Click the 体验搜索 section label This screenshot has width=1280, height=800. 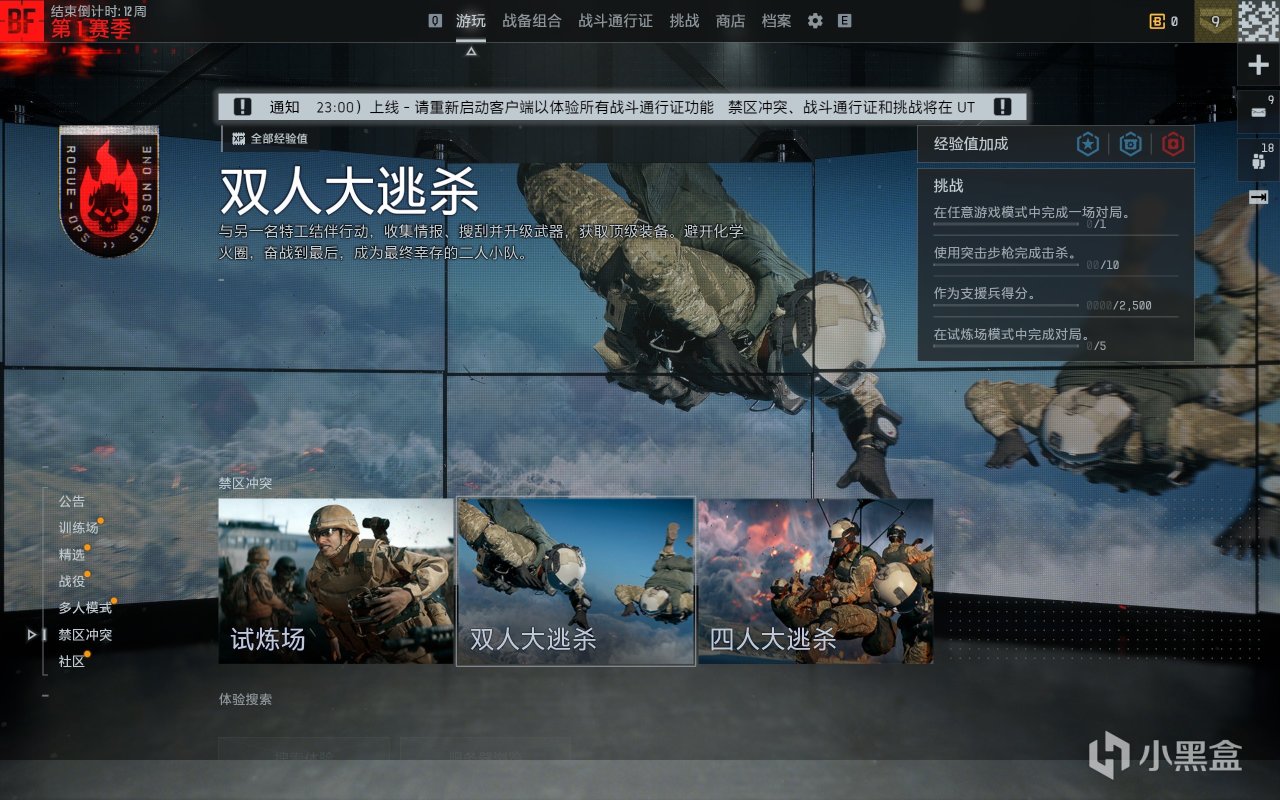245,699
